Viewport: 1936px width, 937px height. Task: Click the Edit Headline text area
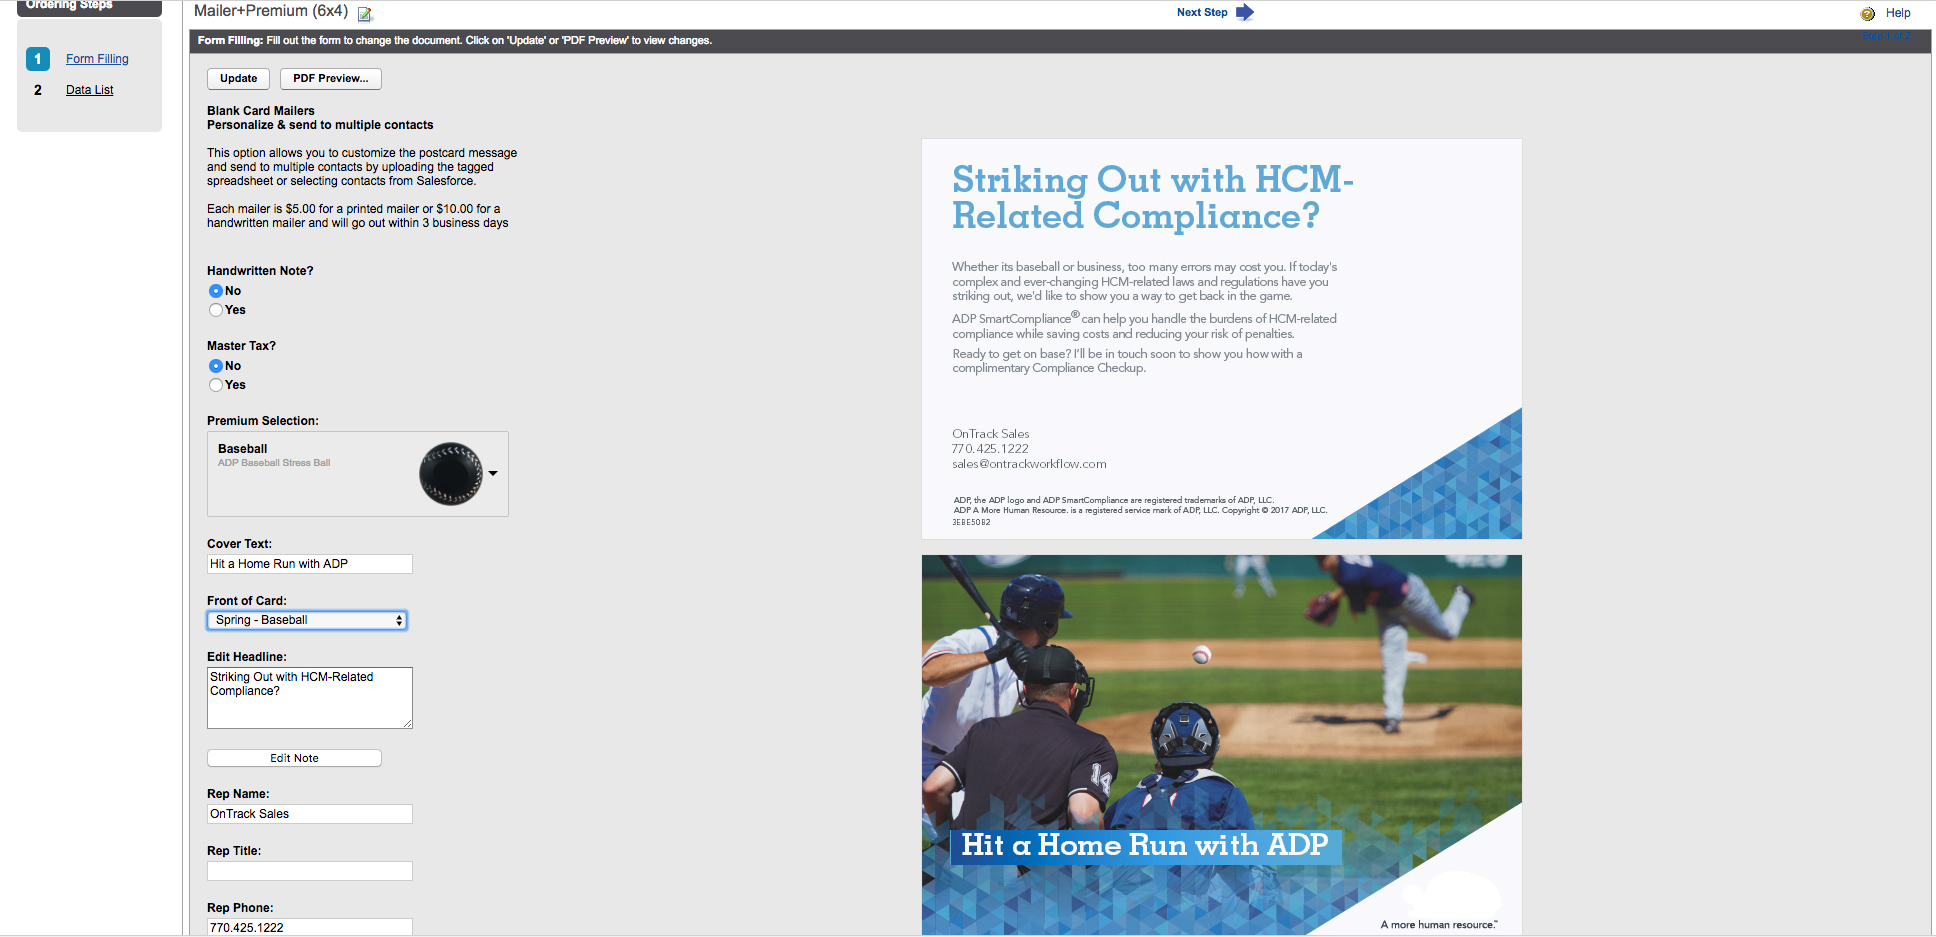click(x=310, y=698)
